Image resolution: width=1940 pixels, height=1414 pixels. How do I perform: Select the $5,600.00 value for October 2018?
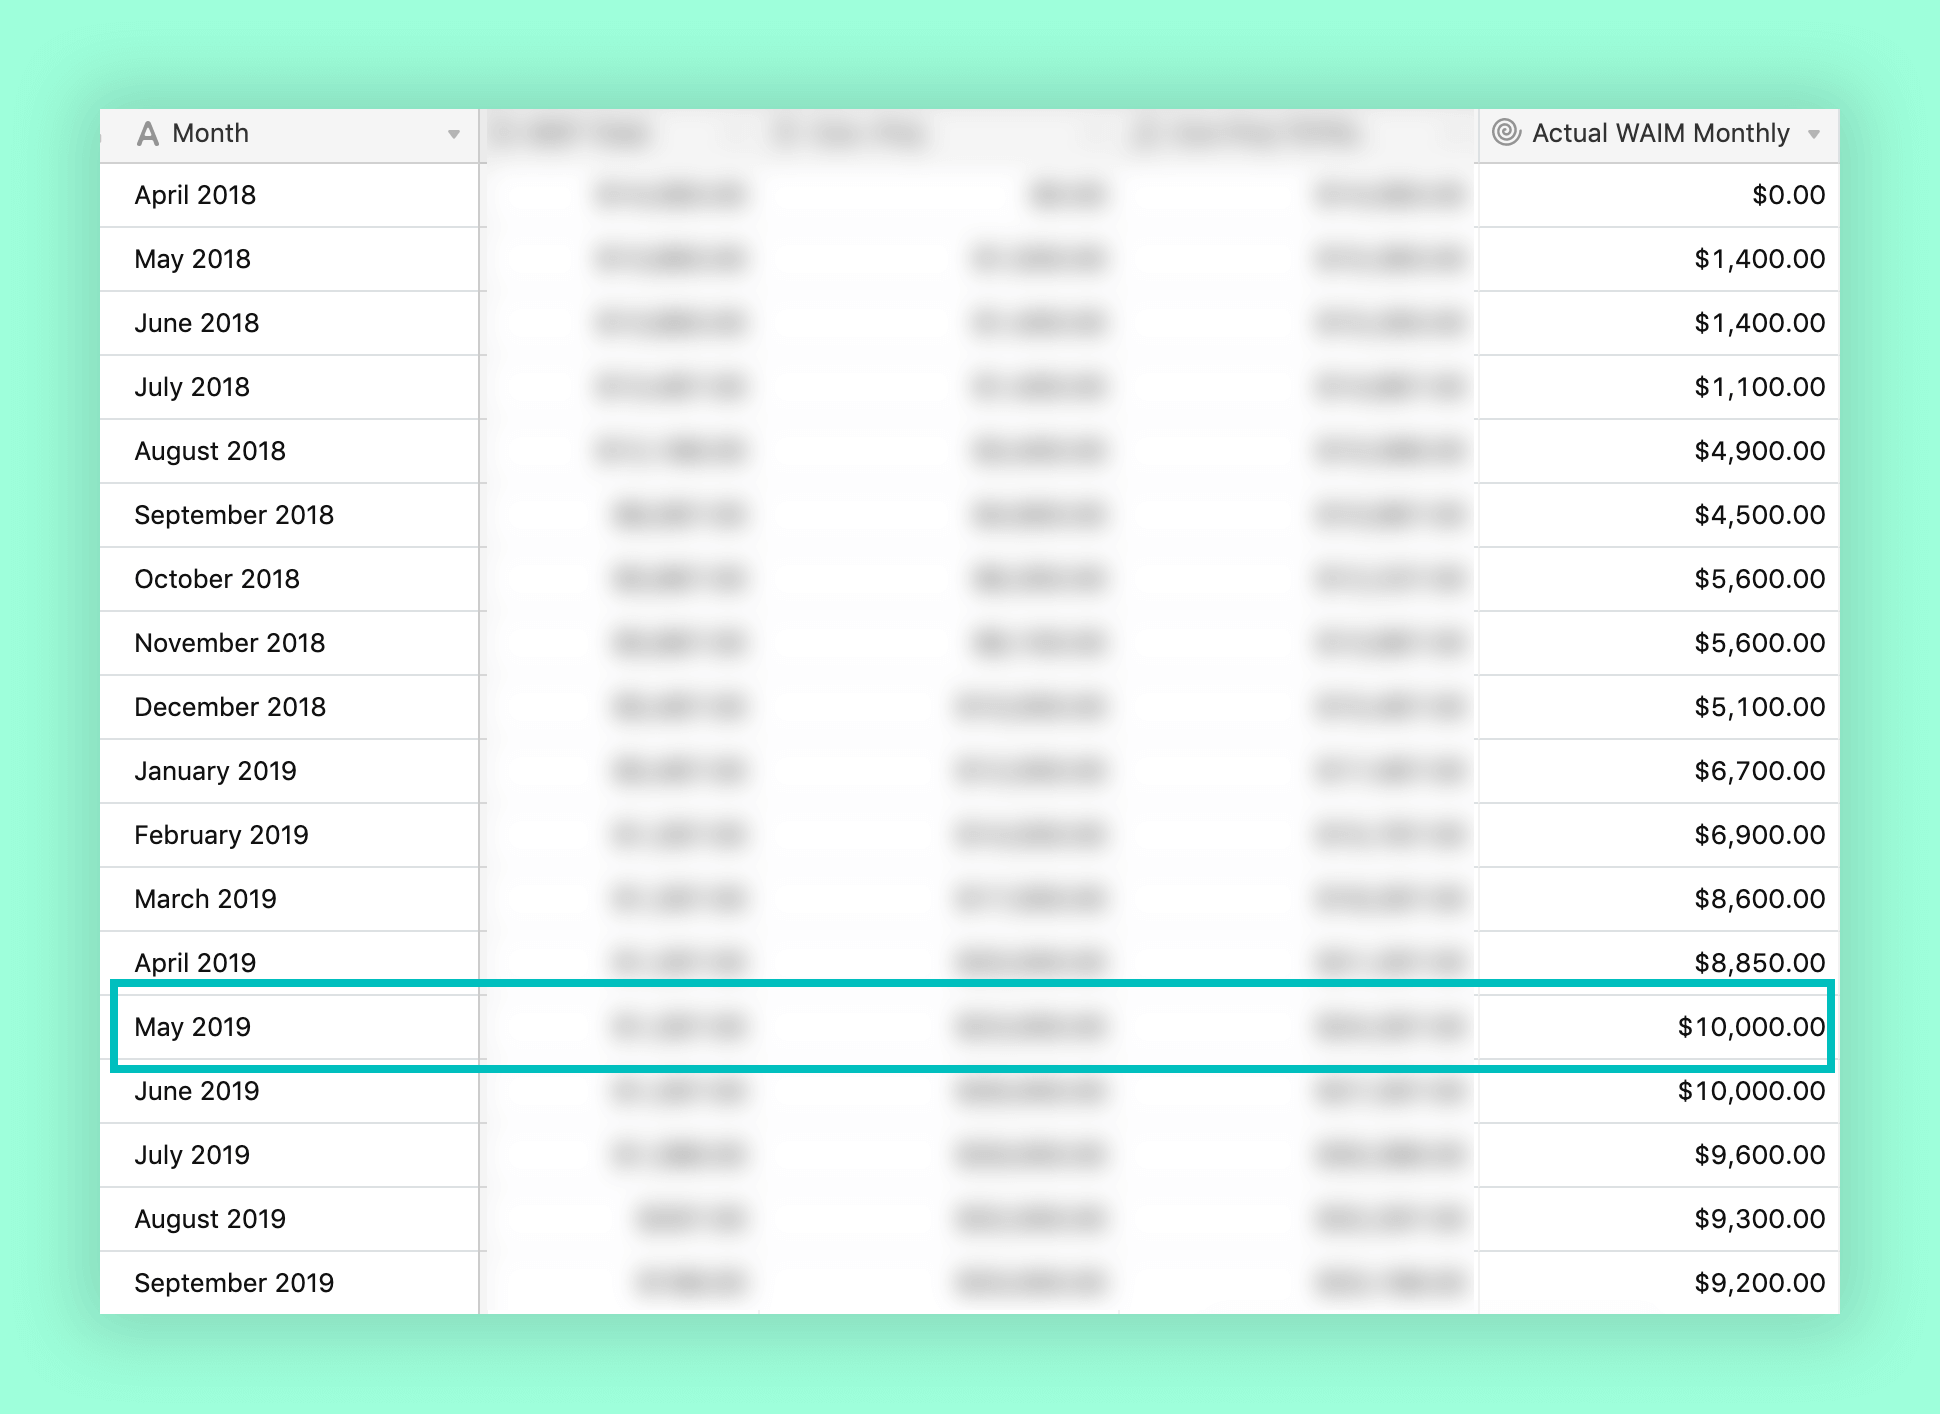(x=1758, y=578)
